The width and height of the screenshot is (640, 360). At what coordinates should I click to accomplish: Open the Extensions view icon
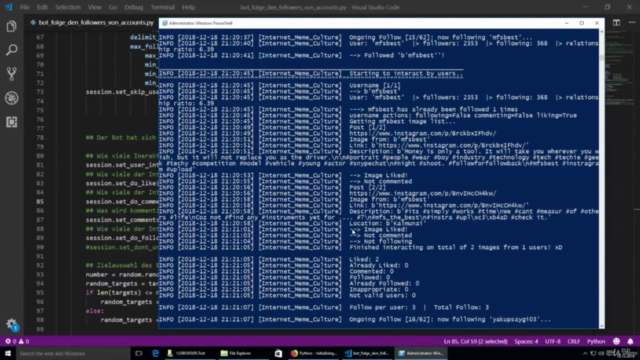tap(11, 122)
